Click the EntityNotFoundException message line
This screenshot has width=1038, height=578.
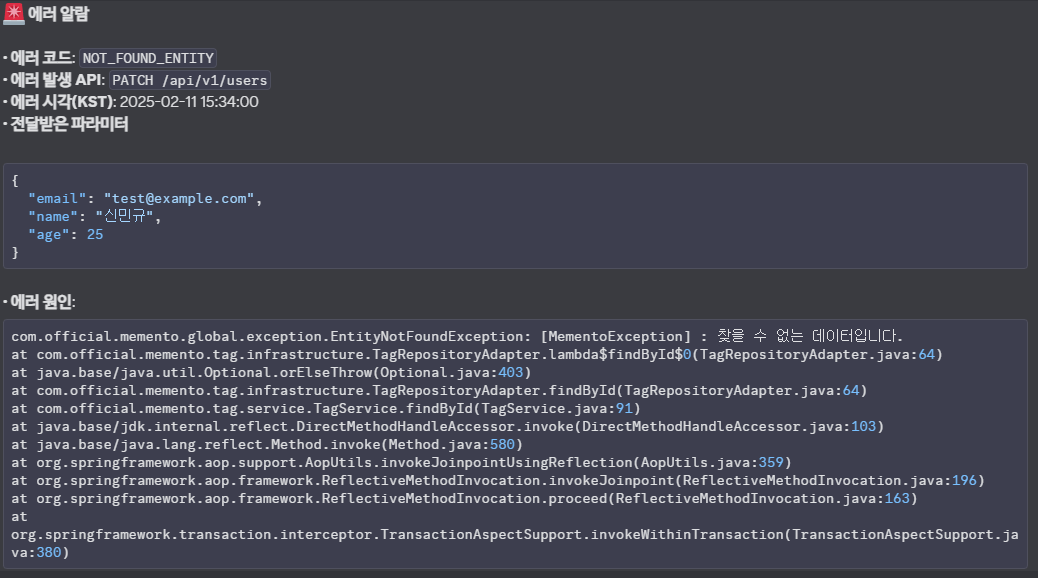click(457, 336)
